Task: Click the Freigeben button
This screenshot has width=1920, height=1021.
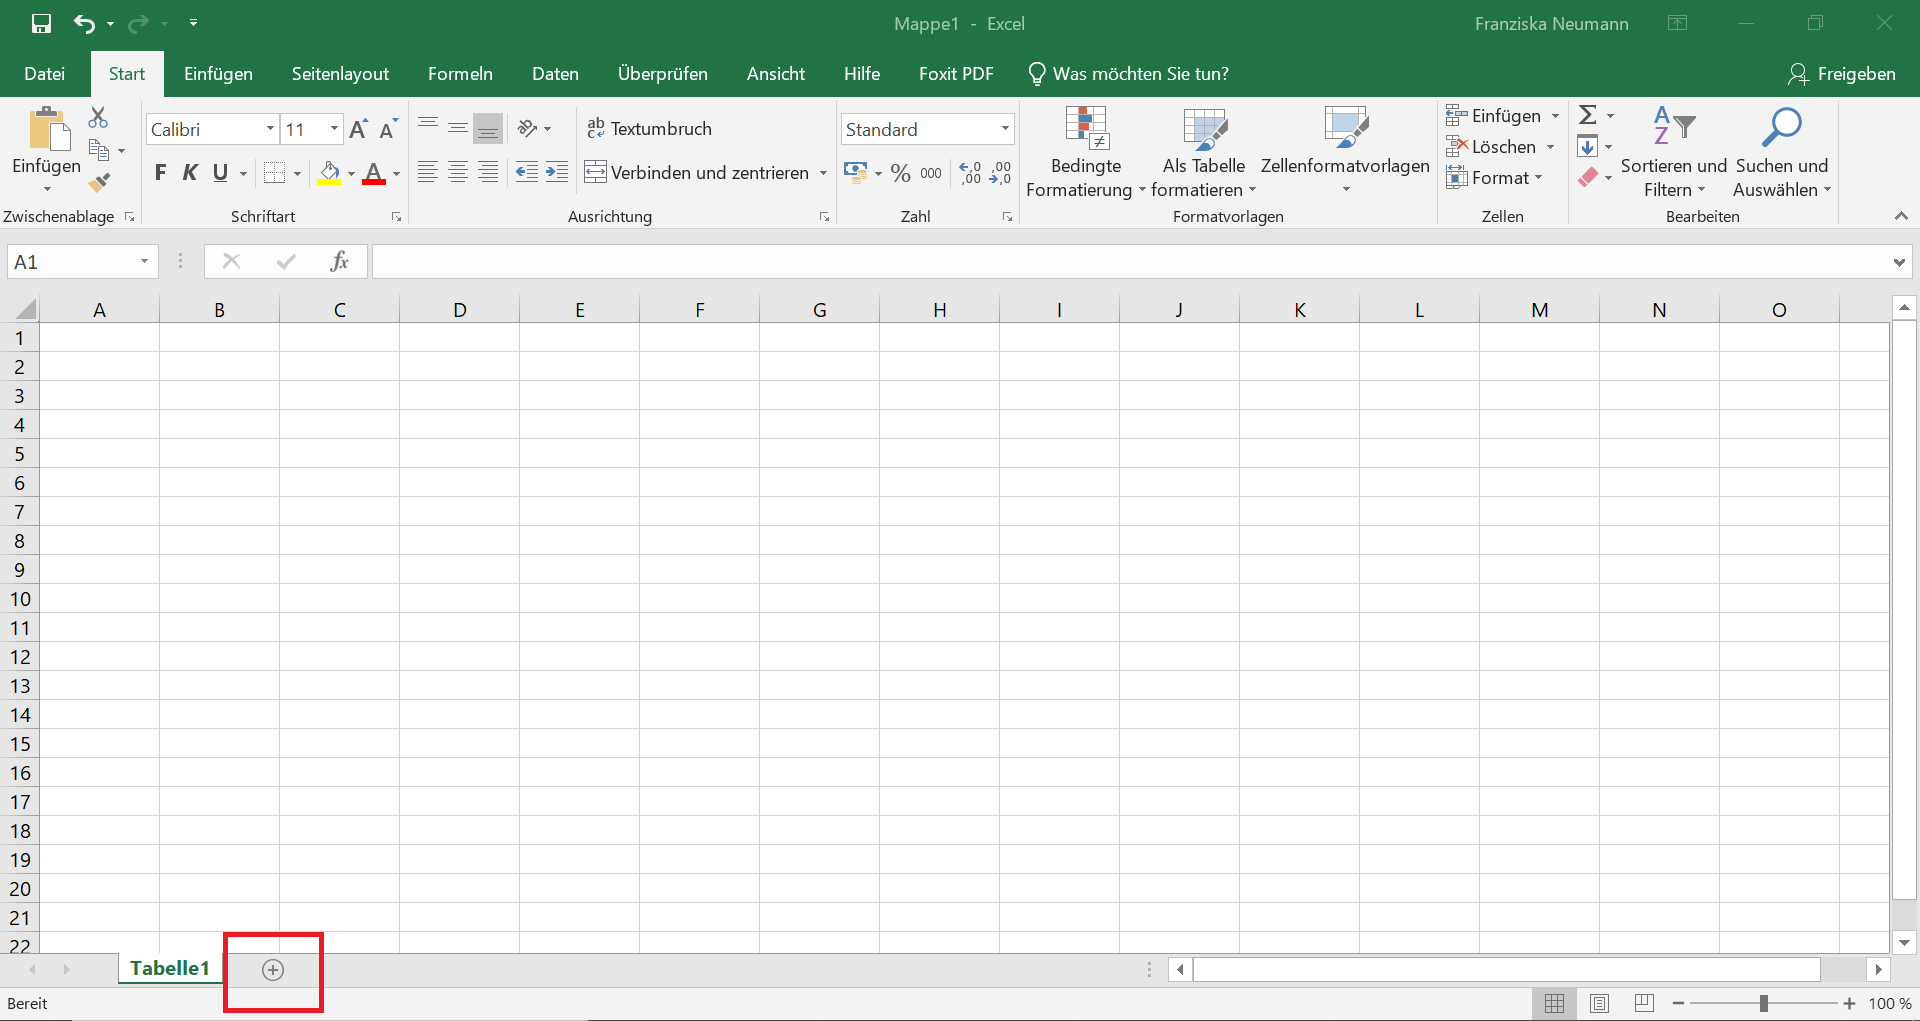Action: pos(1843,73)
